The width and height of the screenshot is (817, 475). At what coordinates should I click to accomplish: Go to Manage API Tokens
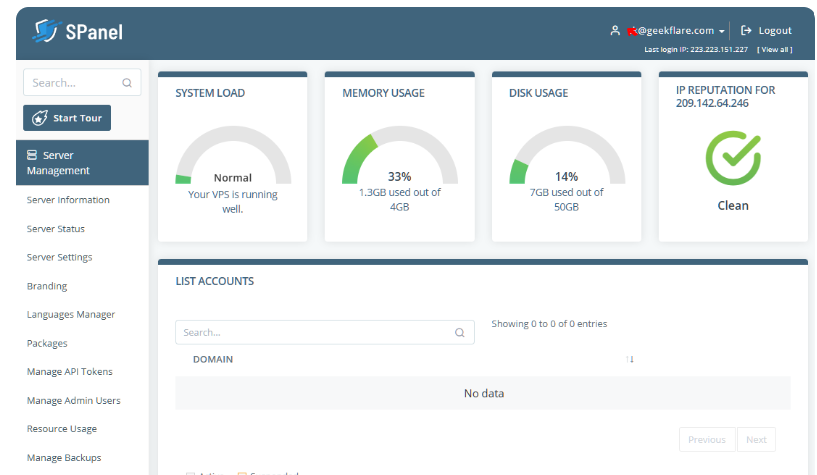(69, 372)
